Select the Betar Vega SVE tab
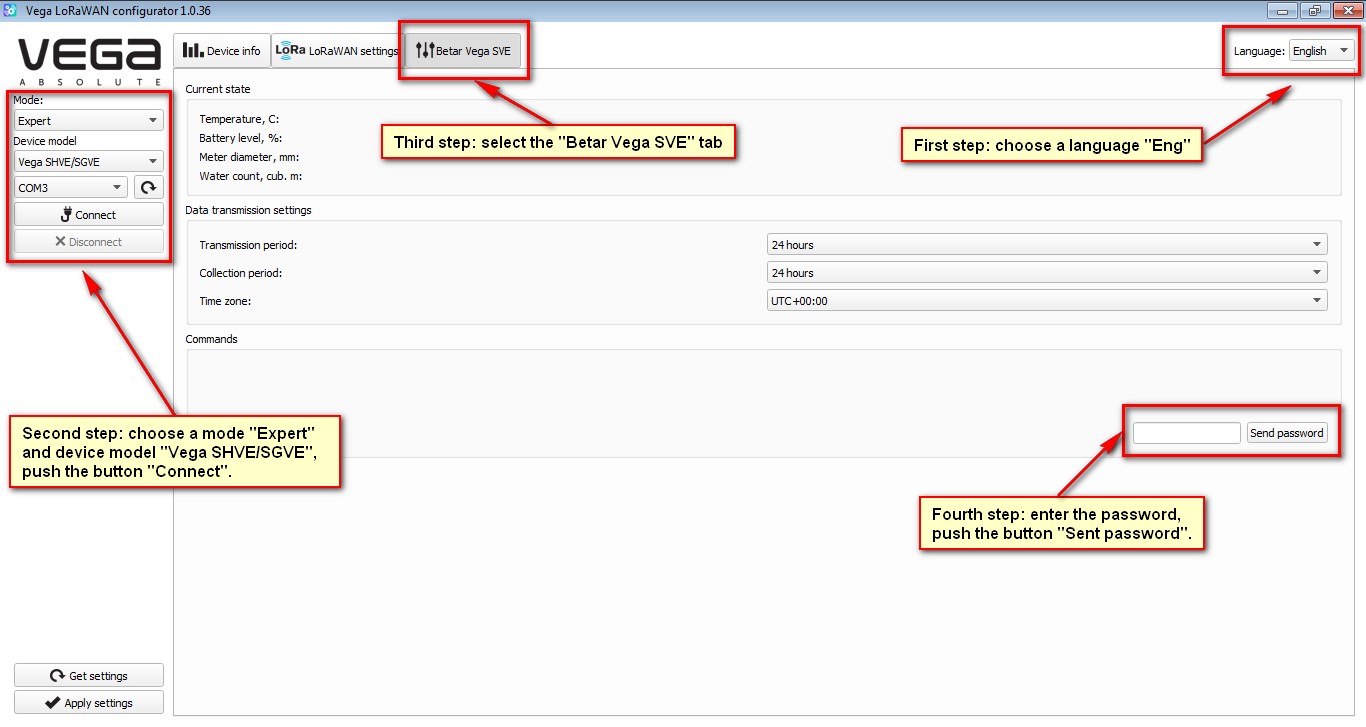Viewport: 1366px width, 727px height. (463, 51)
